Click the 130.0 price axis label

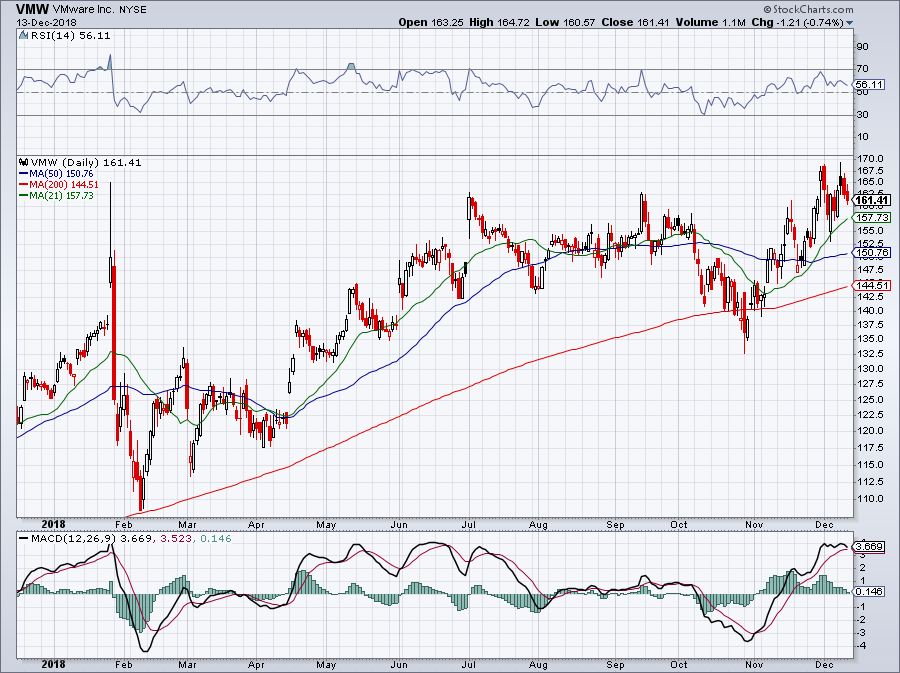coord(870,368)
